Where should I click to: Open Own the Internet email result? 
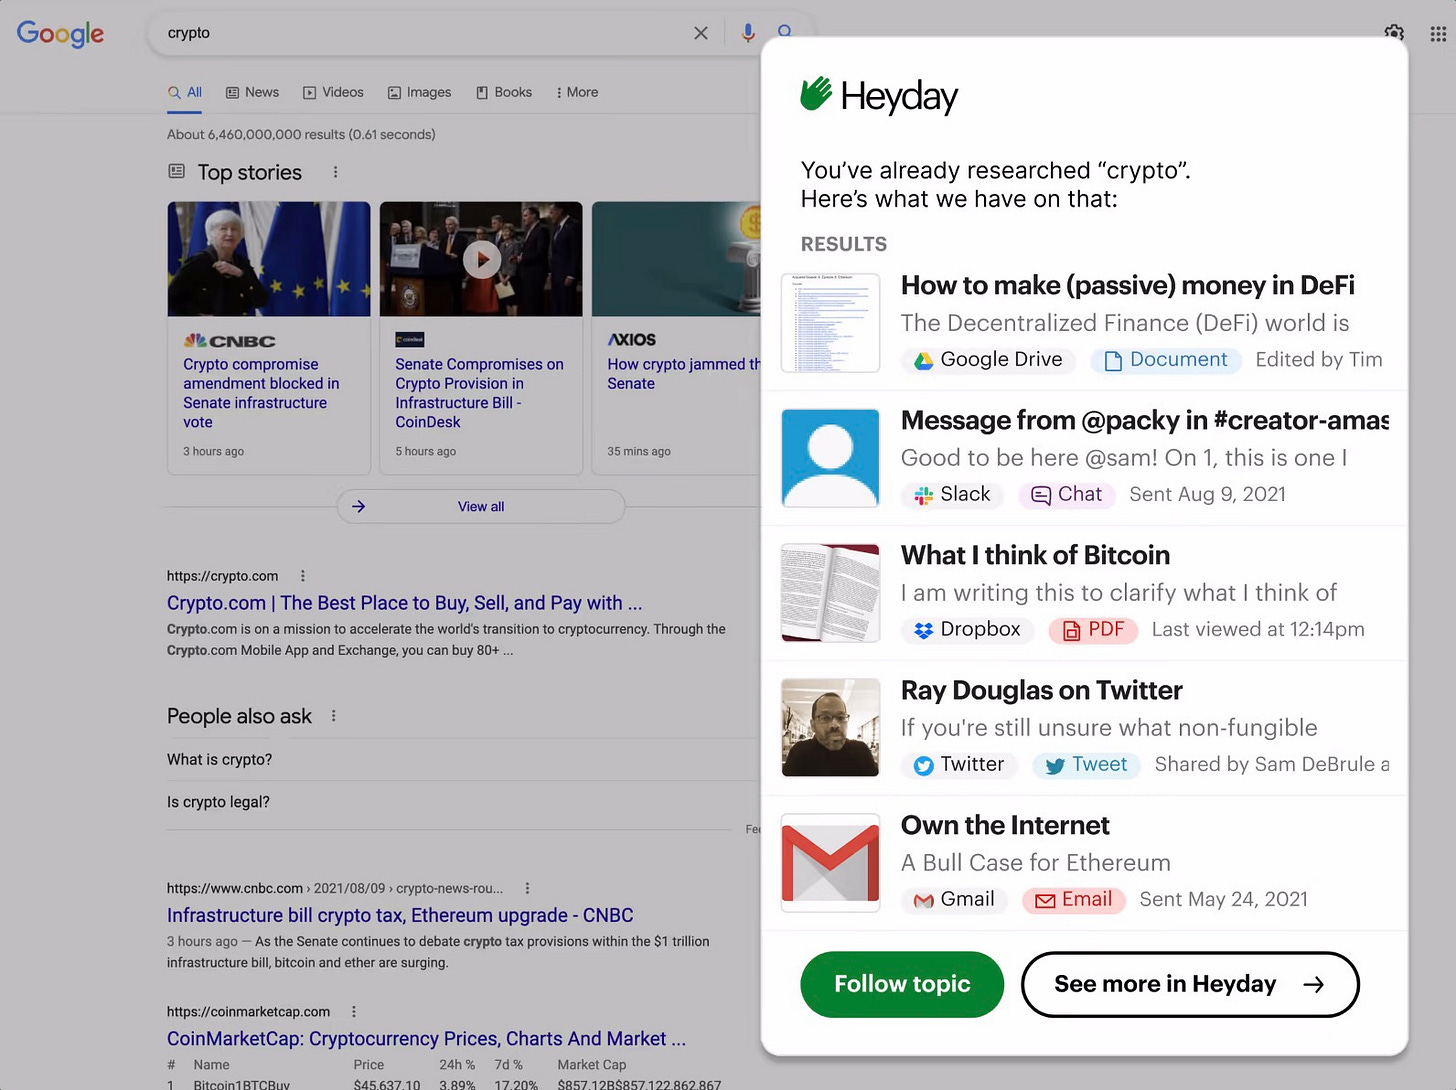tap(1005, 826)
